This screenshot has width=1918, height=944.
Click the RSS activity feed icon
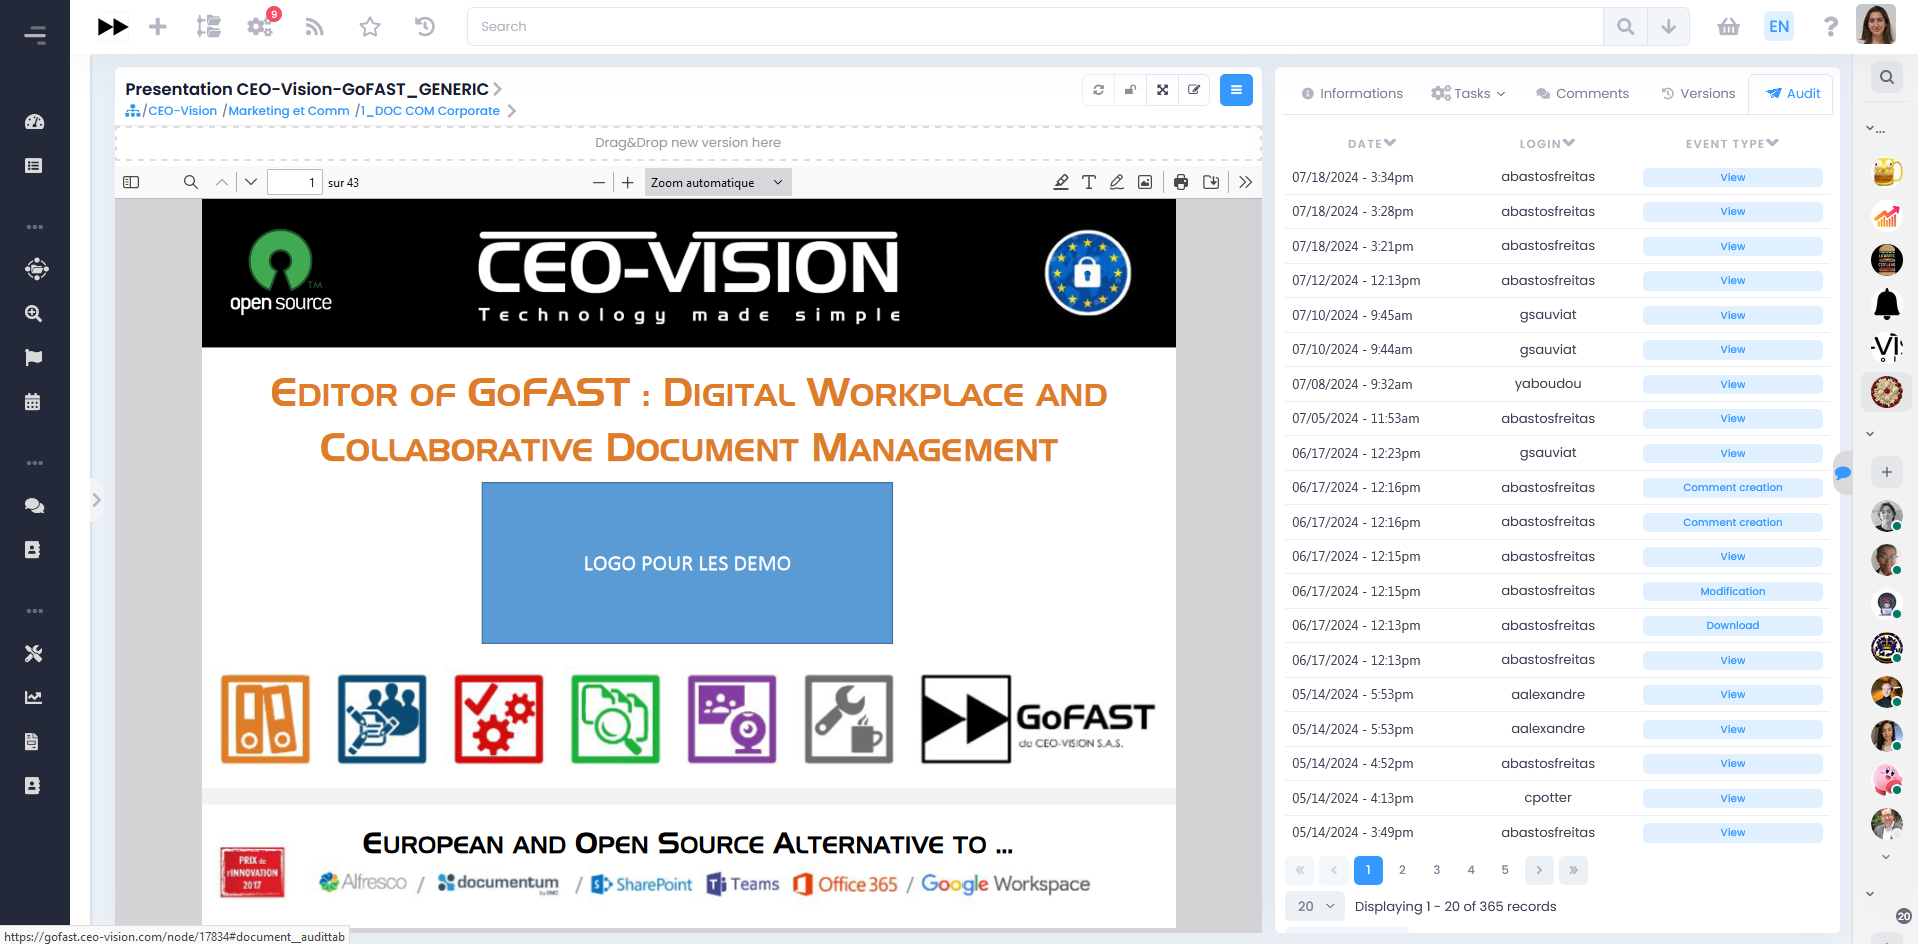315,27
